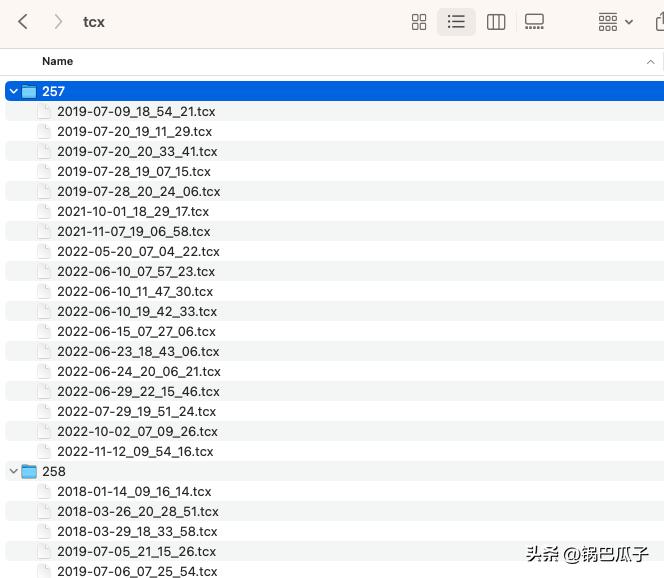The height and width of the screenshot is (578, 664).
Task: Click document icon of 2018-01-14_09_16_14.tcx
Action: tap(44, 491)
